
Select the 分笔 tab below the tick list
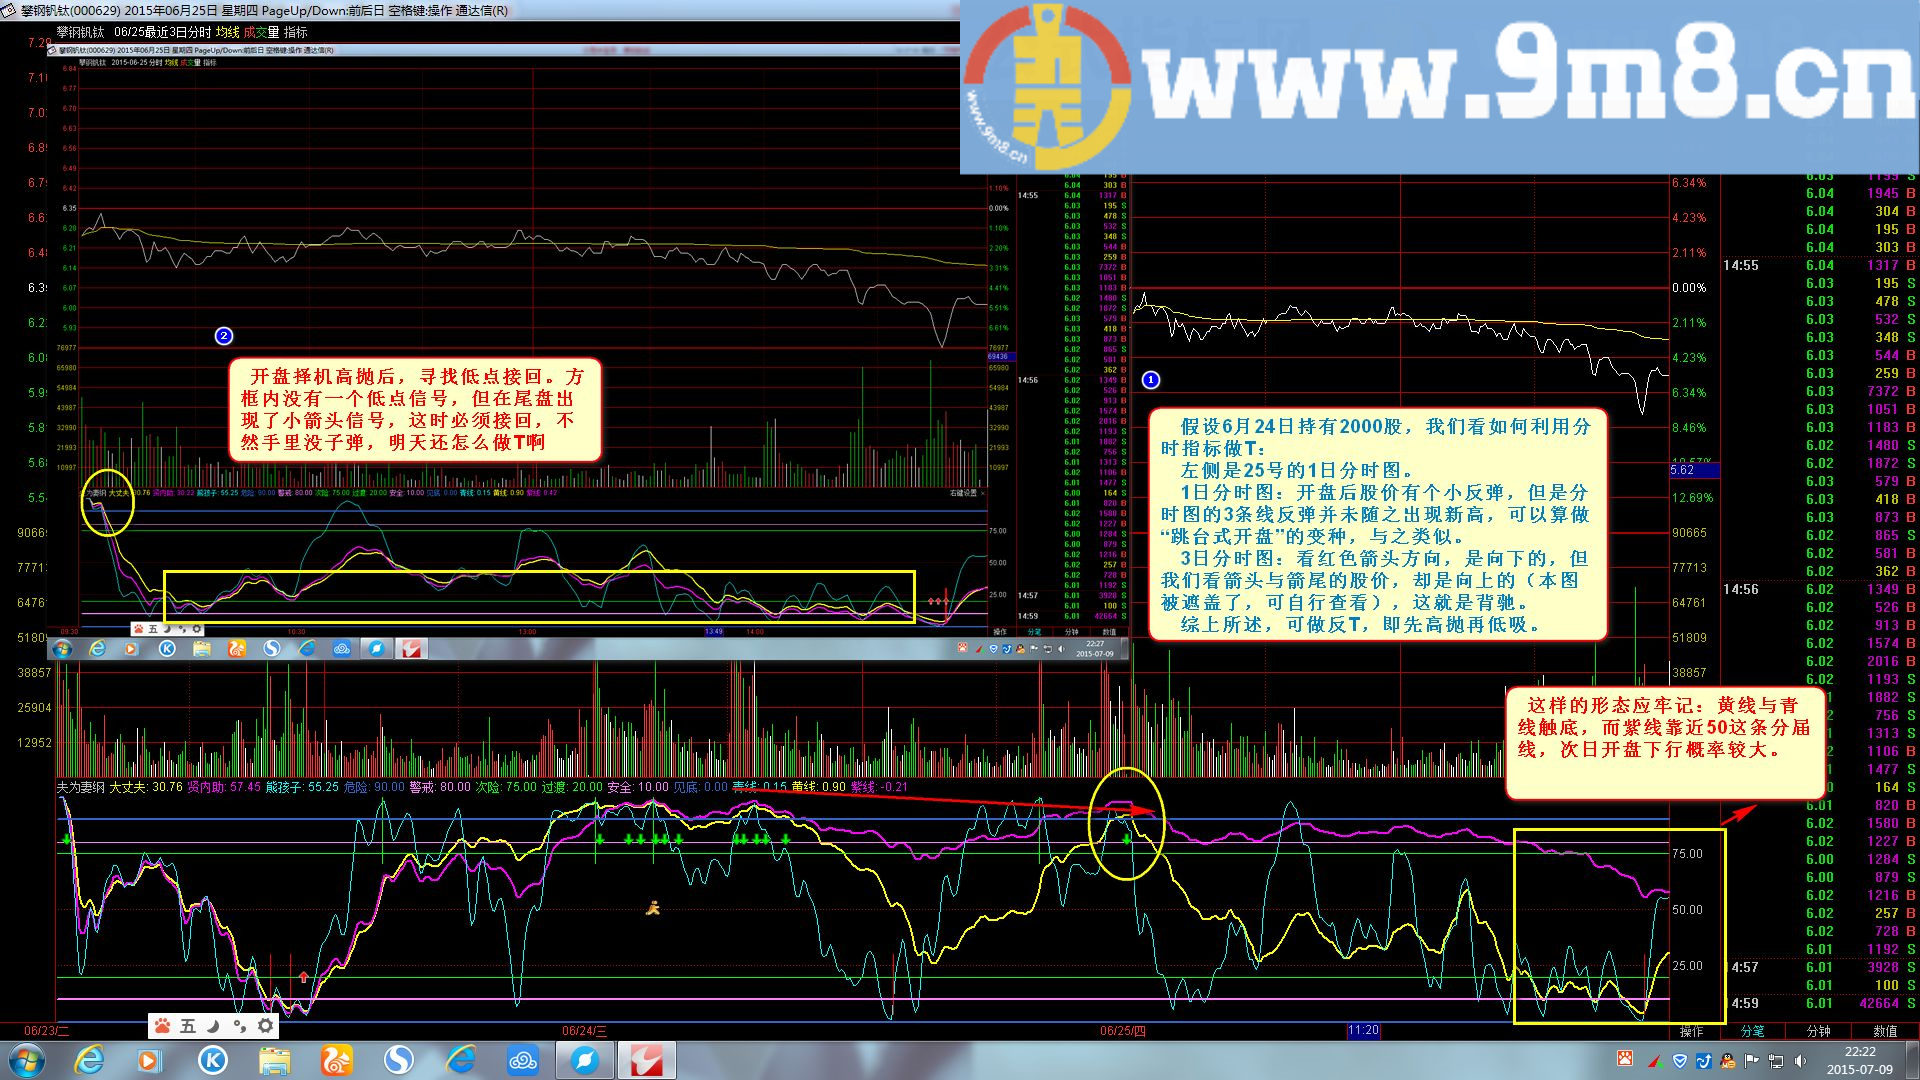[x=1752, y=1031]
